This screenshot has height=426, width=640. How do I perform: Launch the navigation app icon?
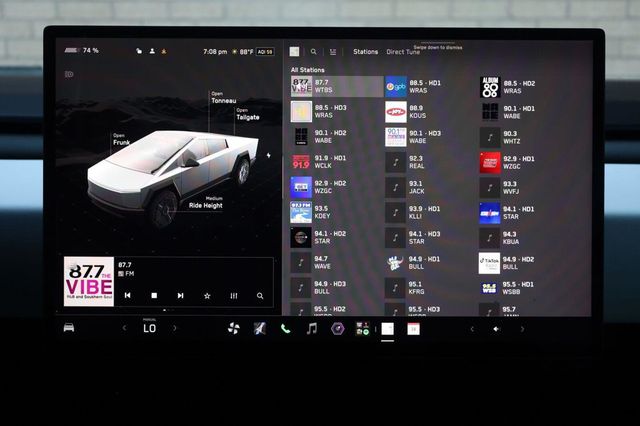[260, 328]
